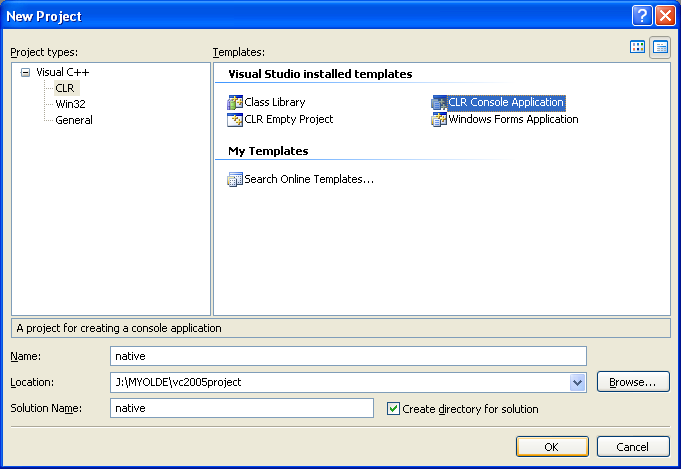Click the Help question mark button

642,16
